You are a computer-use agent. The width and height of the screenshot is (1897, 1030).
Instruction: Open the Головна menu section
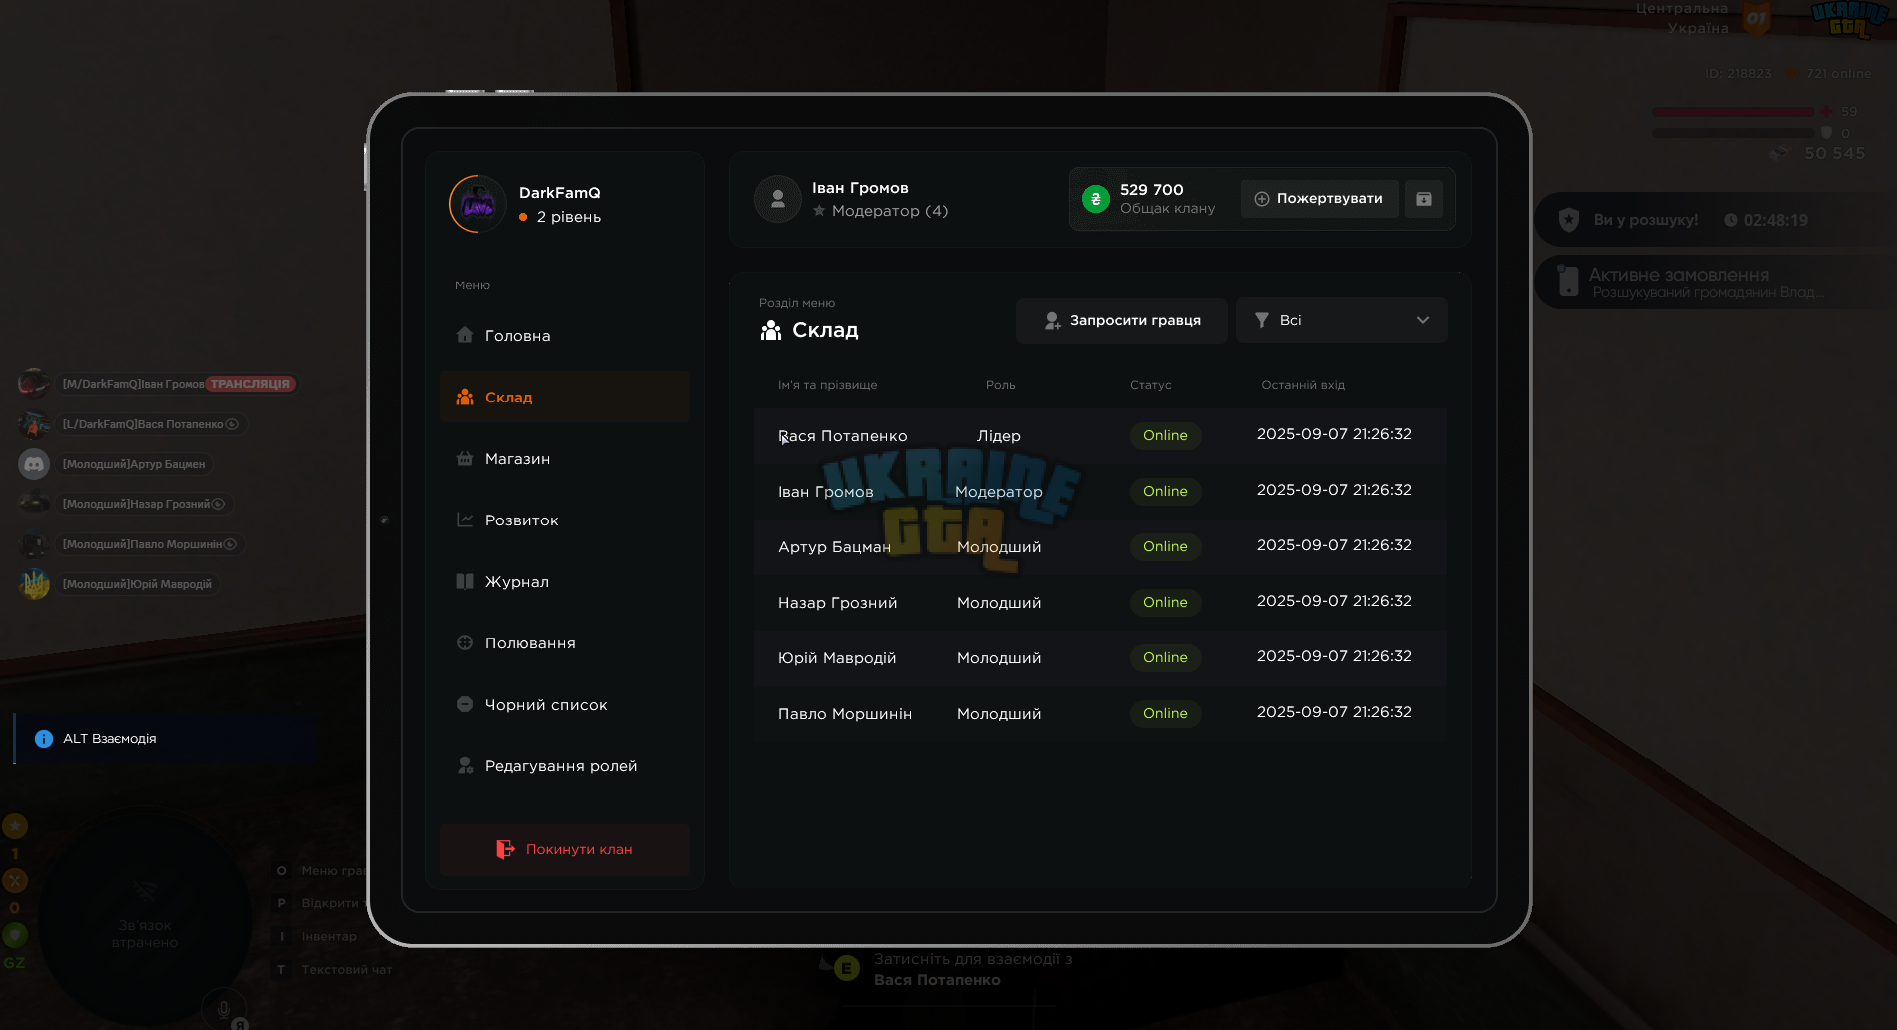565,336
